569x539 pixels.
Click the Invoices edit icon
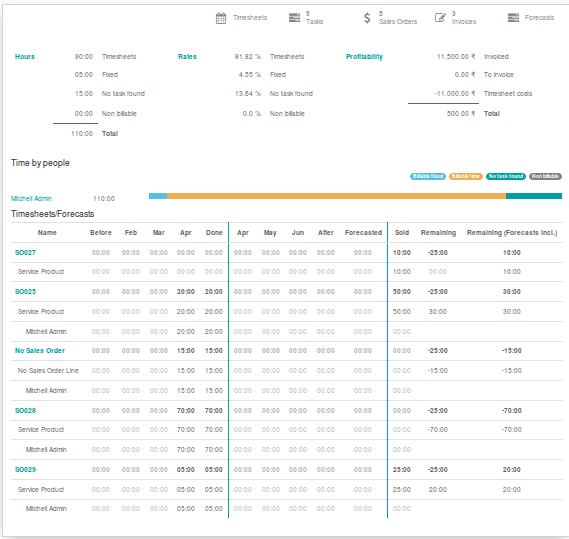tap(440, 17)
